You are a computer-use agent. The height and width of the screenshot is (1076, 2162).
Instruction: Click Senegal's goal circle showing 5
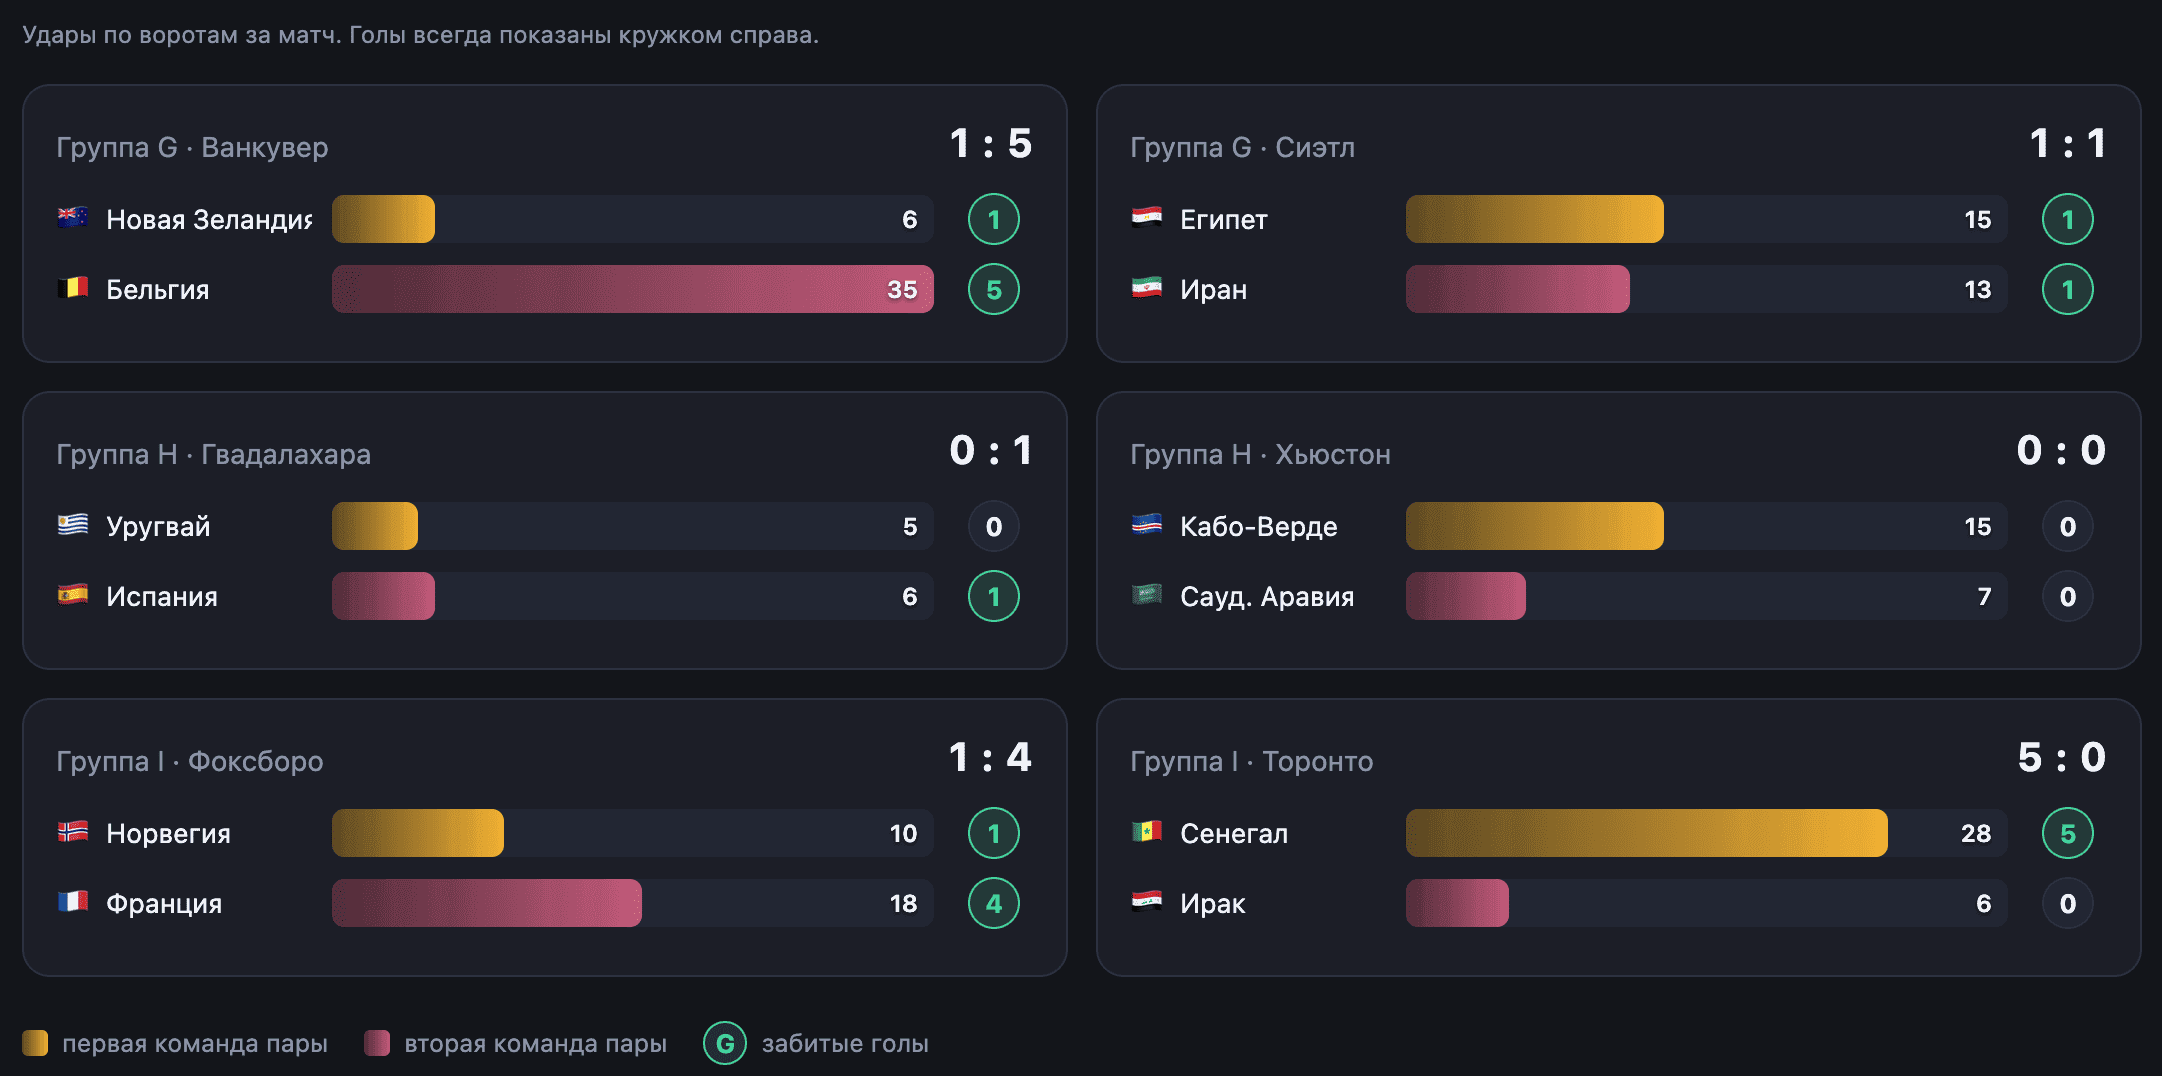pos(2068,833)
